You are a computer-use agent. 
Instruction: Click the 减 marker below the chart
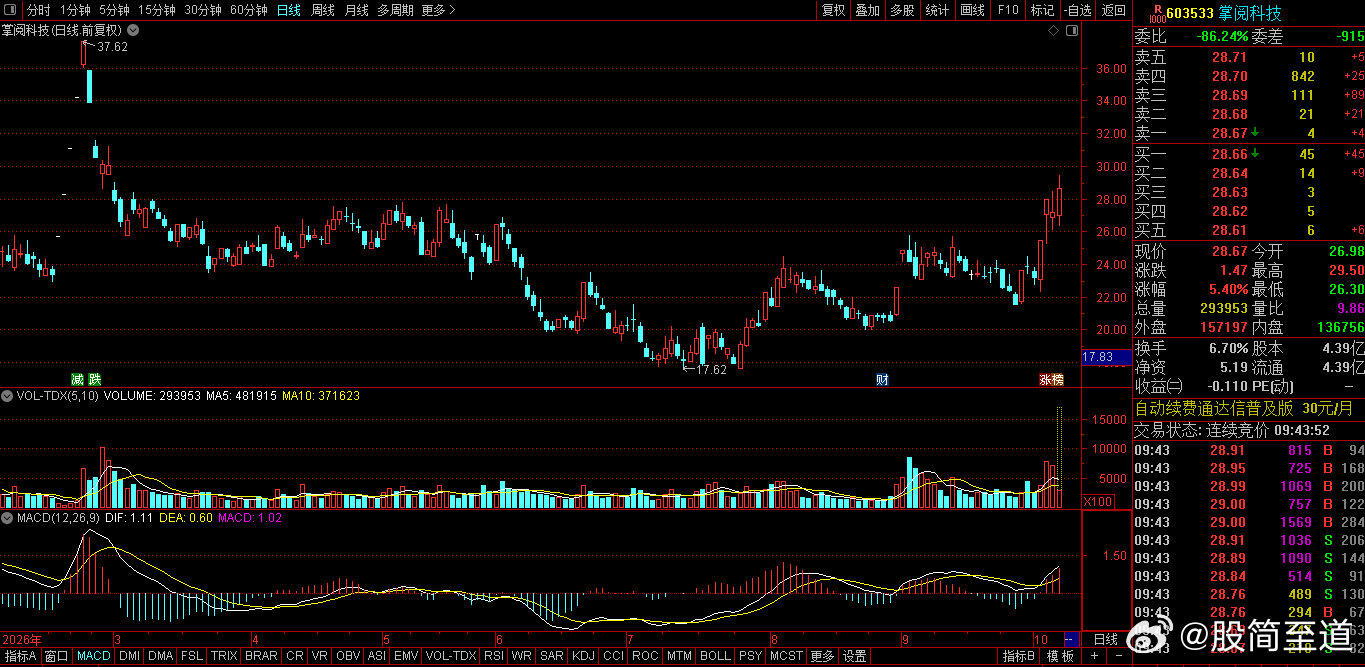pos(78,379)
